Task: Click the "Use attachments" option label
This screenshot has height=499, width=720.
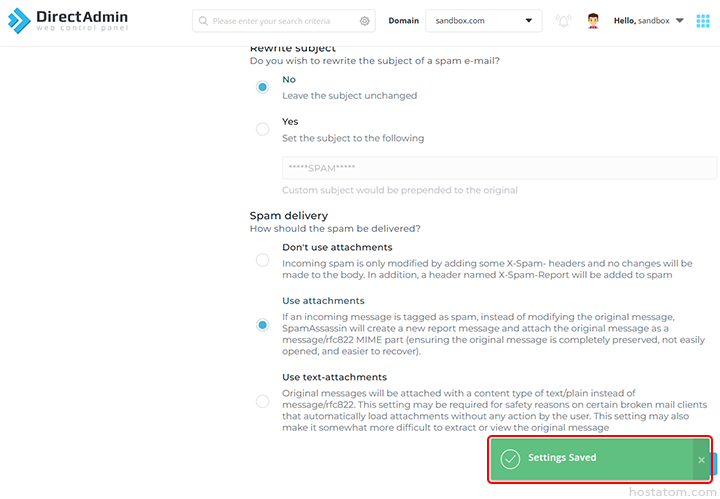Action: pos(323,300)
